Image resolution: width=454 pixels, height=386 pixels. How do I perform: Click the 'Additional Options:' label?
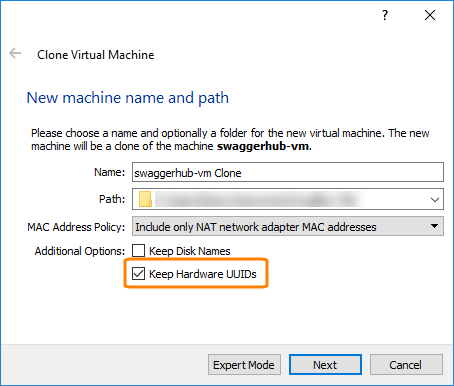click(80, 251)
